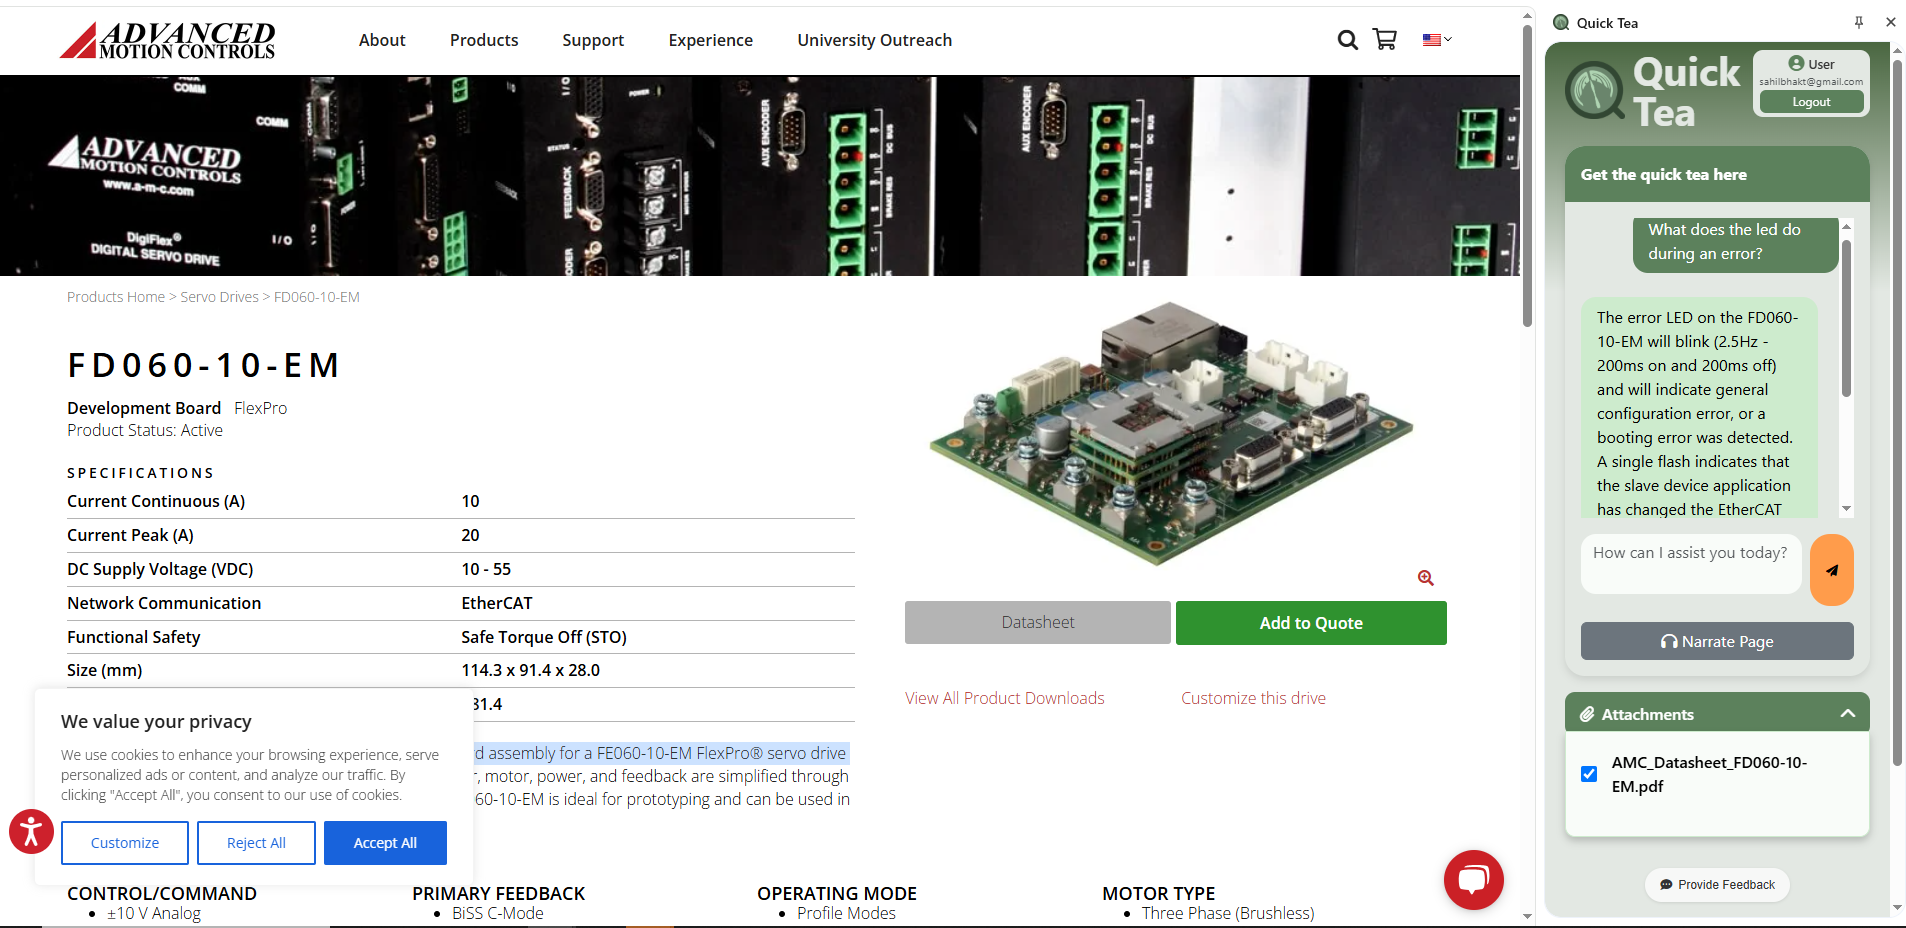Click the ±10 V Analog link
This screenshot has height=928, width=1906.
154,913
